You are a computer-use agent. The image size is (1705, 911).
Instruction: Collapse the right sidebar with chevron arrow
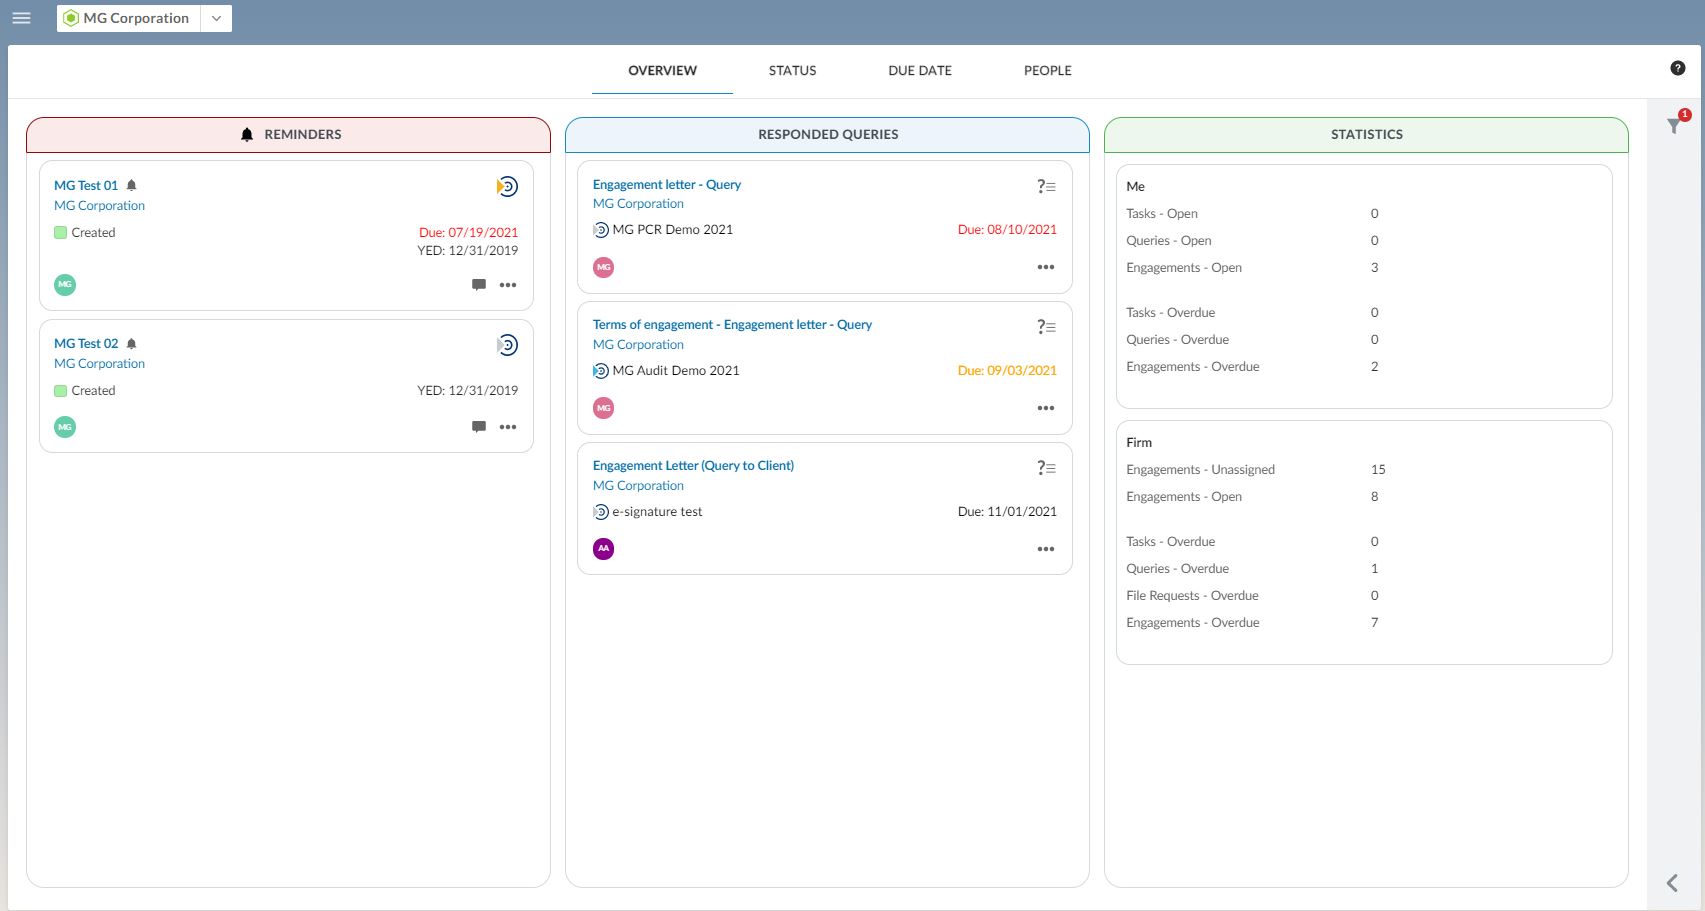1672,883
